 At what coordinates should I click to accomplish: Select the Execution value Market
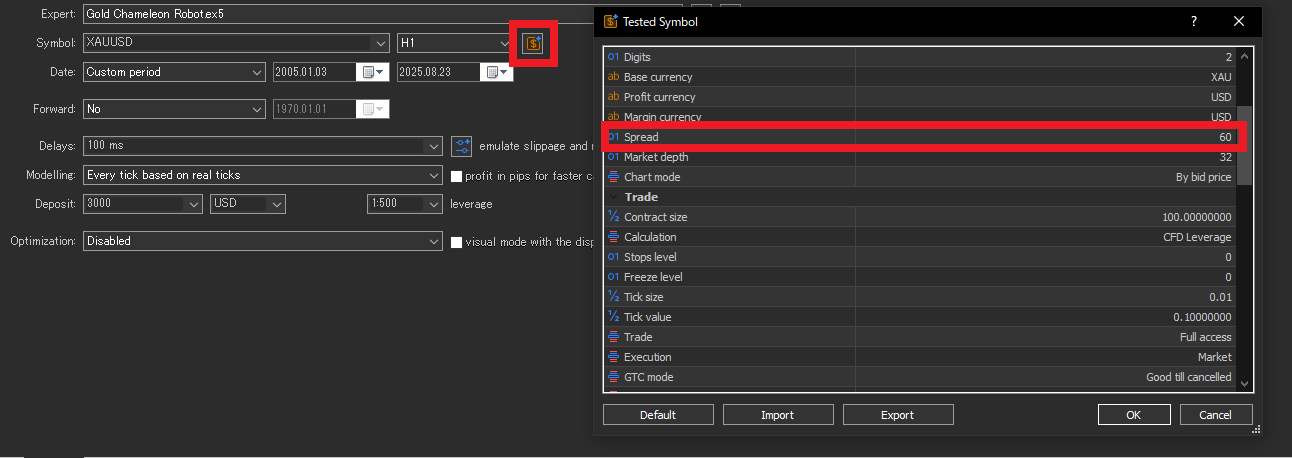(1214, 357)
